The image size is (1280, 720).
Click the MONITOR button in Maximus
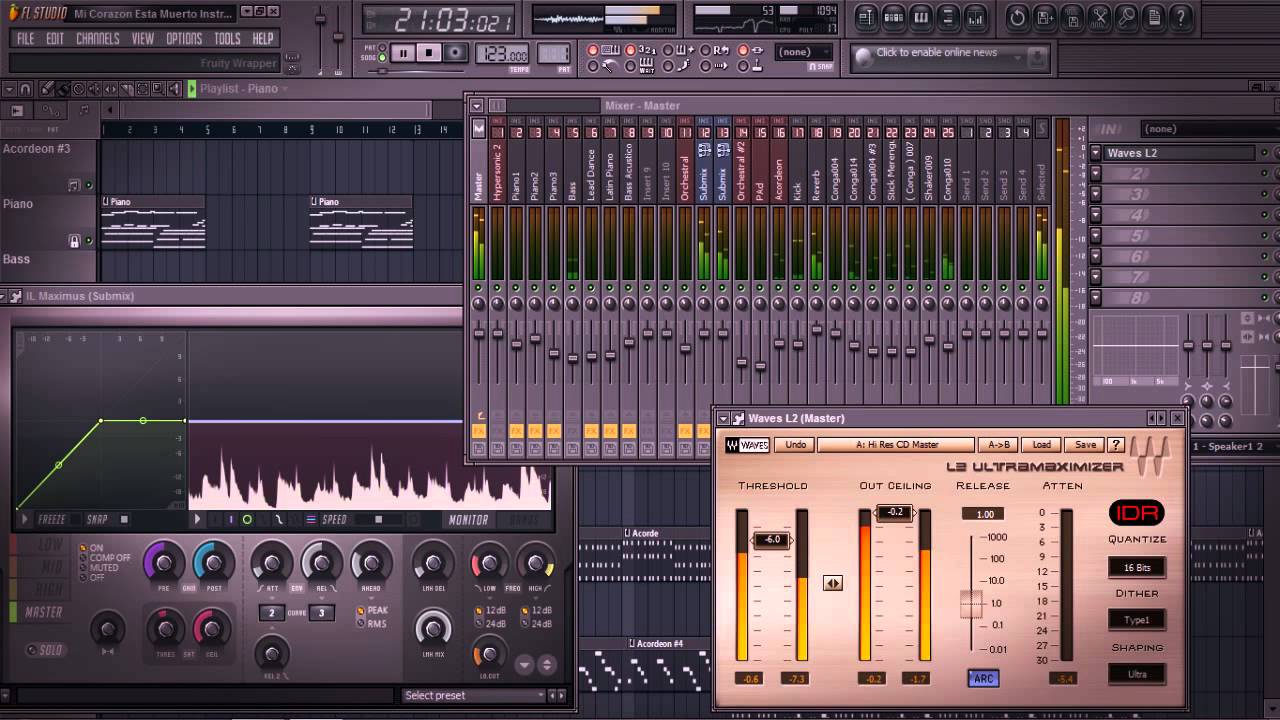tap(468, 520)
